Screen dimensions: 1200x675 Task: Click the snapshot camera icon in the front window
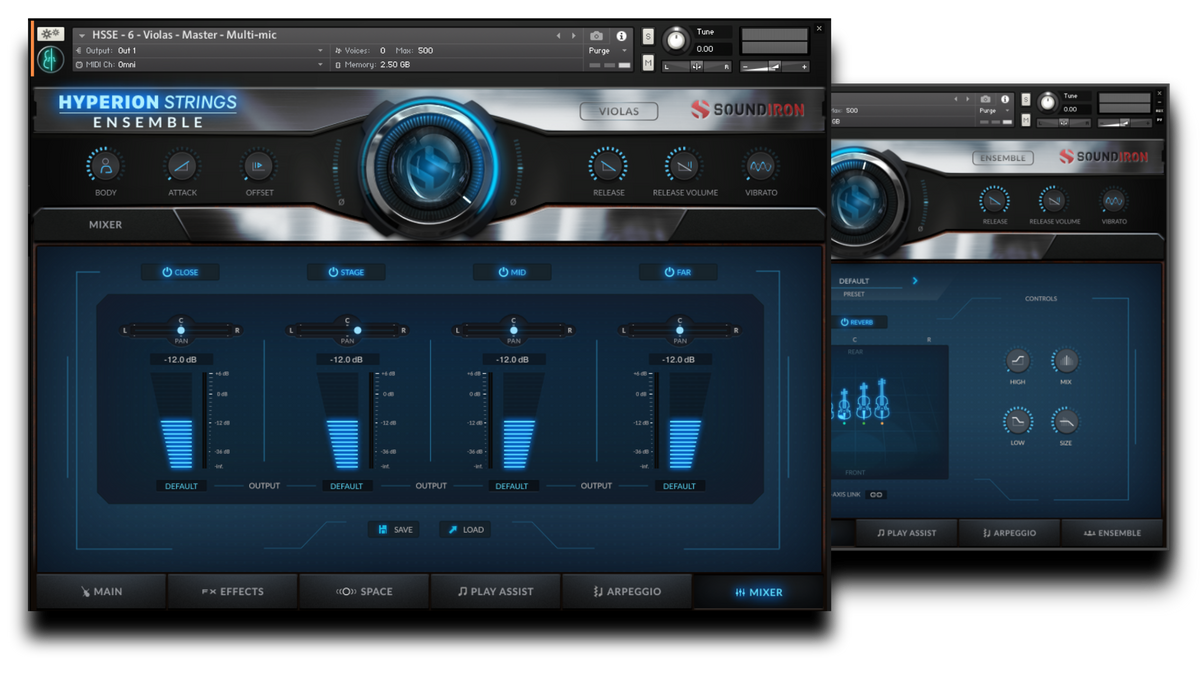point(597,36)
